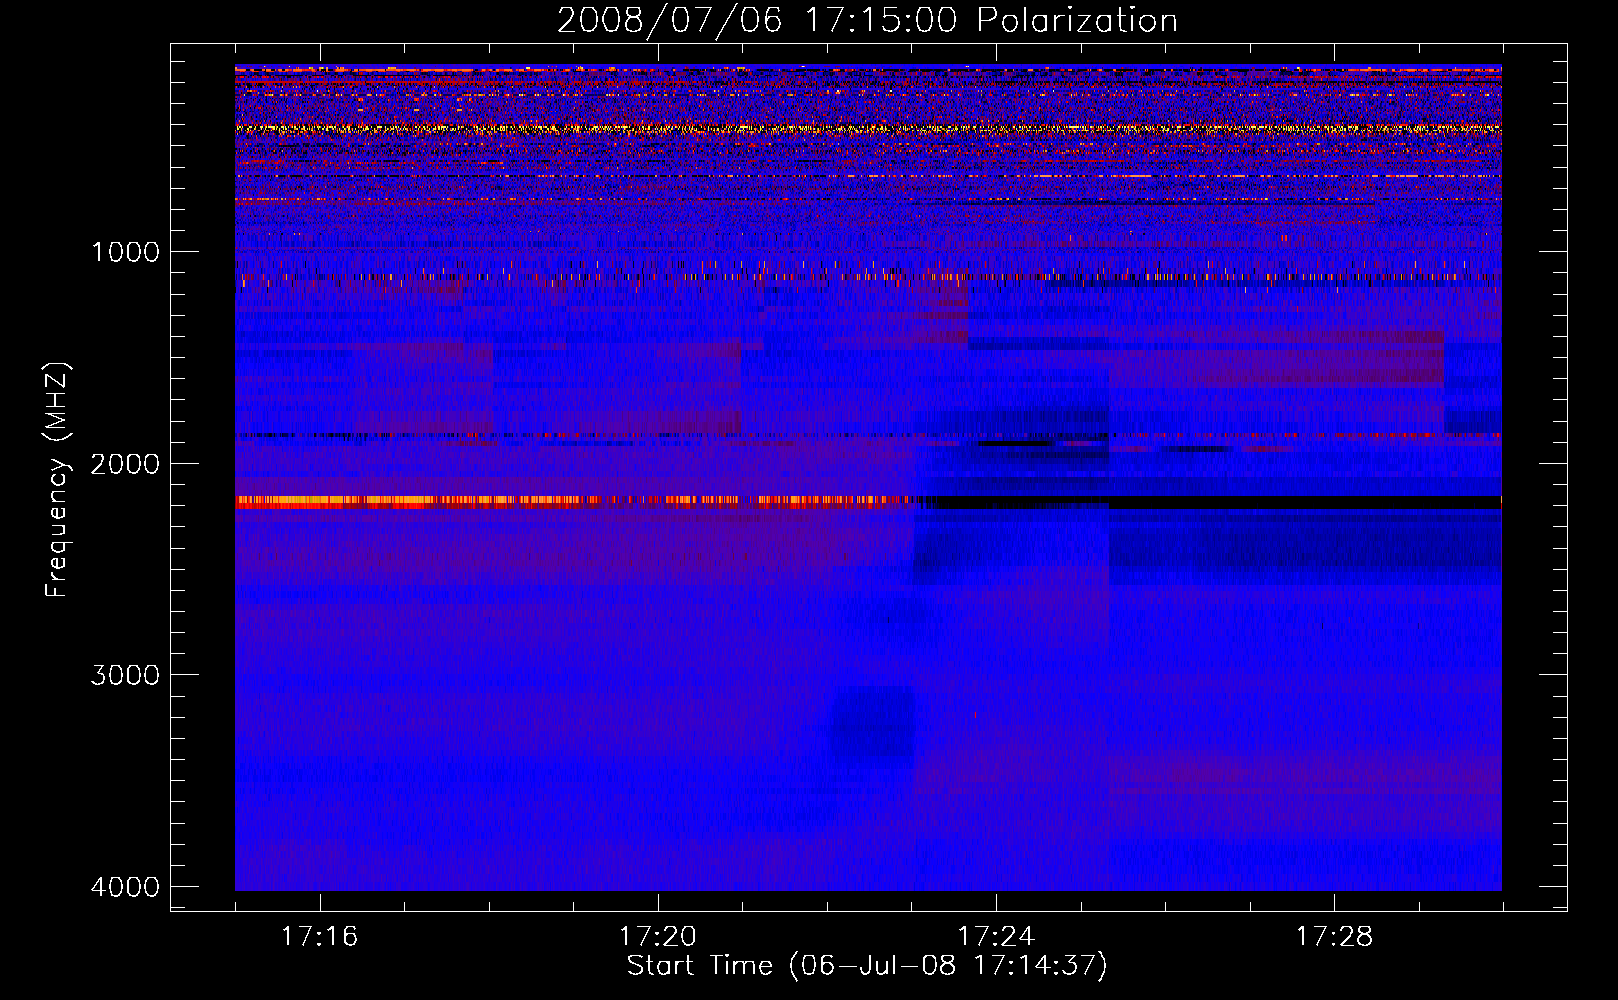The height and width of the screenshot is (1000, 1618).
Task: Click the black horizontal band after 17:23
Action: (1210, 502)
